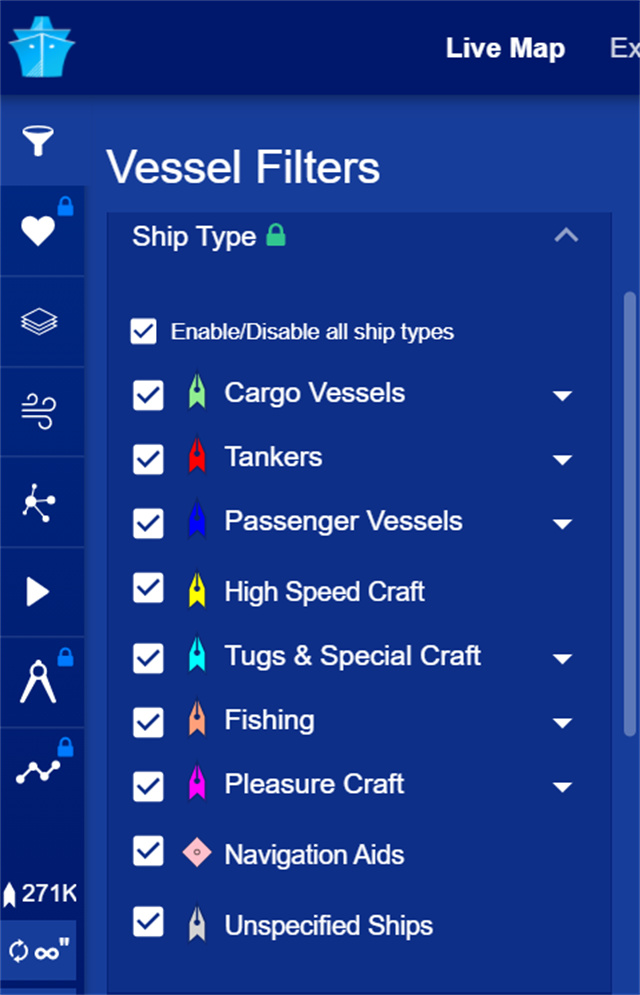Toggle Enable/Disable all ship types checkbox

tap(144, 332)
